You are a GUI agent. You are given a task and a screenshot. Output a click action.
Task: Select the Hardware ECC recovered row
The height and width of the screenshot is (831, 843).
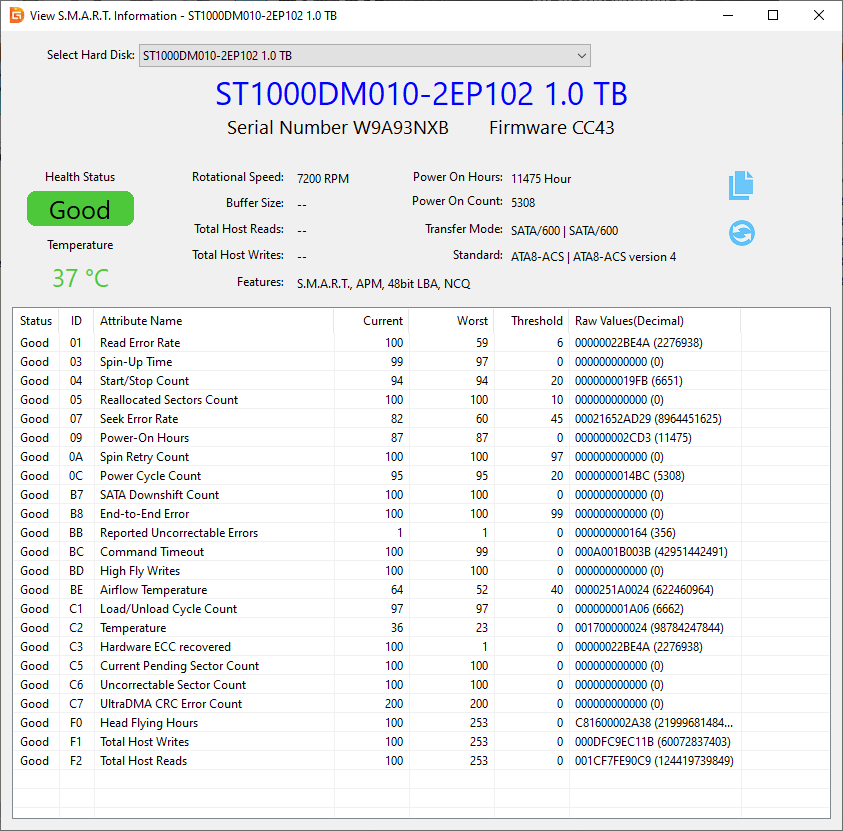click(x=422, y=647)
